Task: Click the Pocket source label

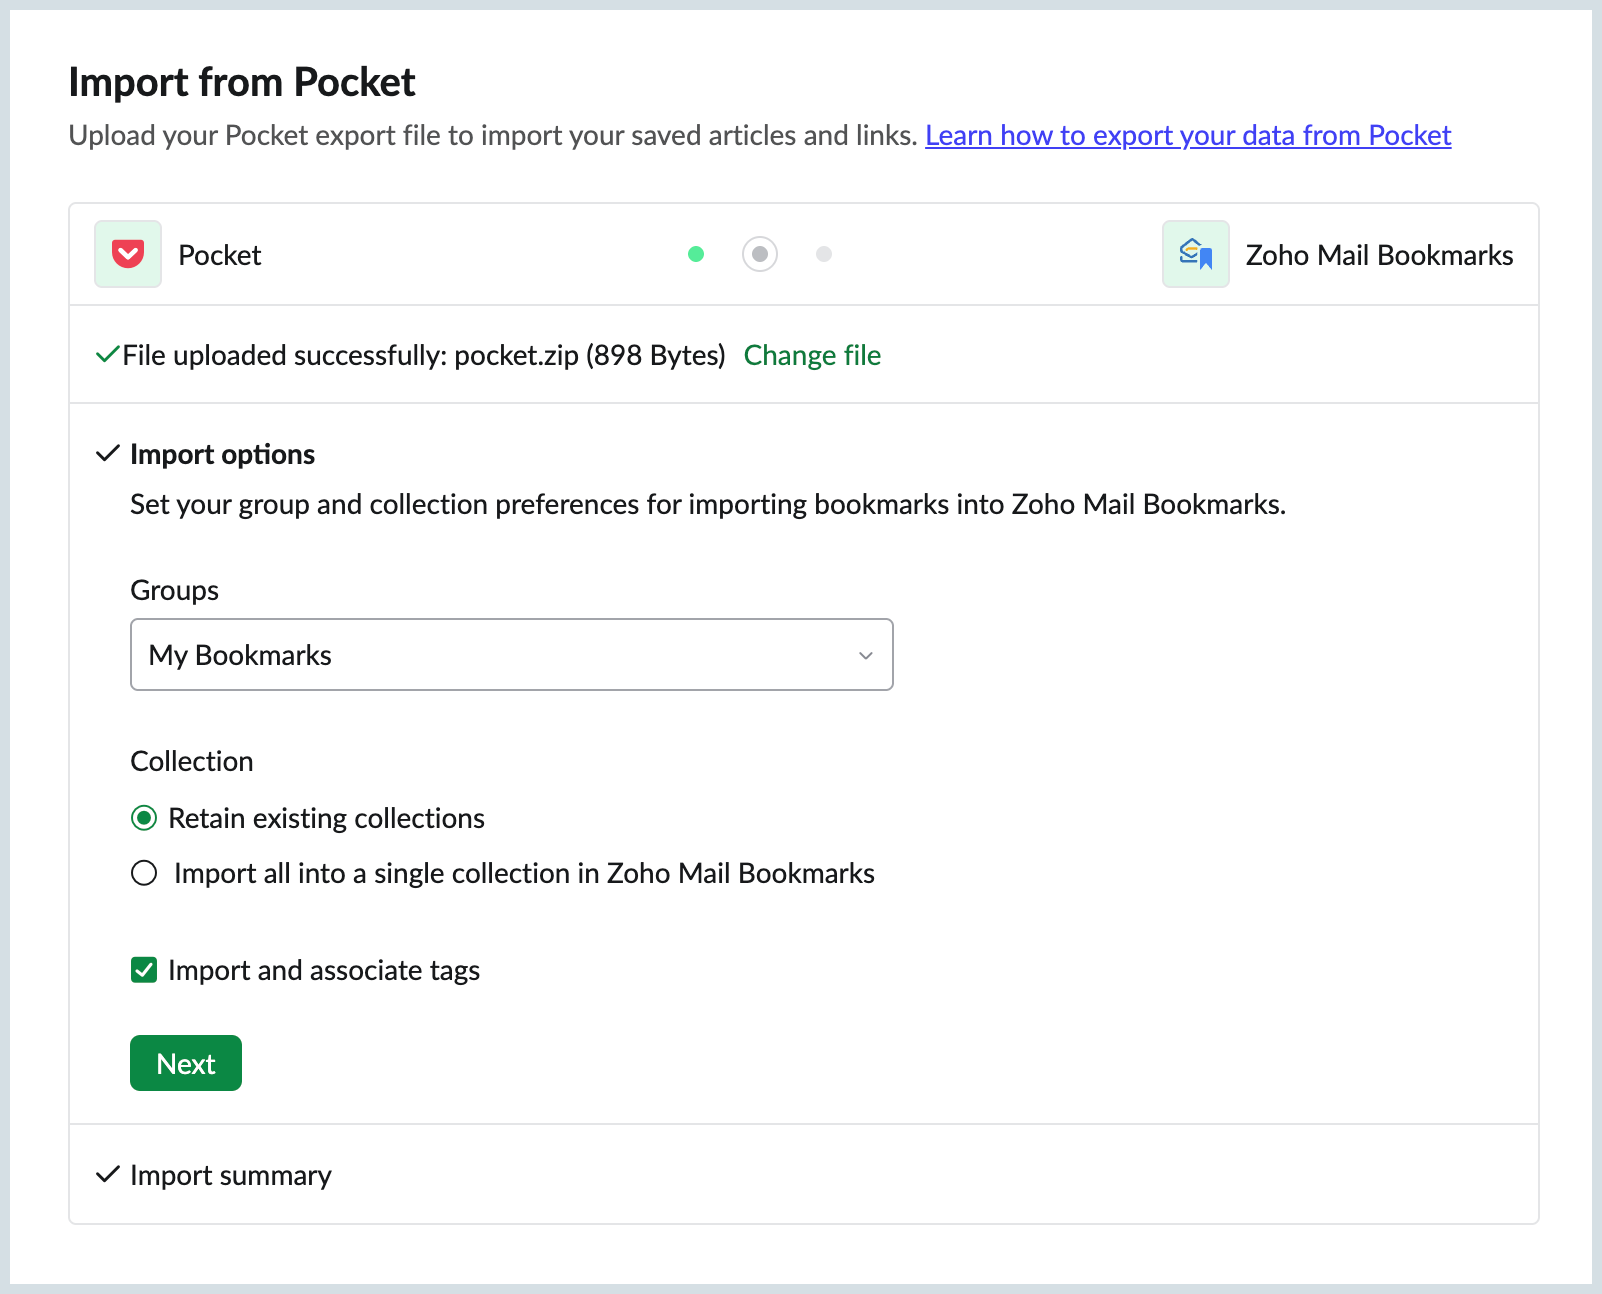Action: 219,255
